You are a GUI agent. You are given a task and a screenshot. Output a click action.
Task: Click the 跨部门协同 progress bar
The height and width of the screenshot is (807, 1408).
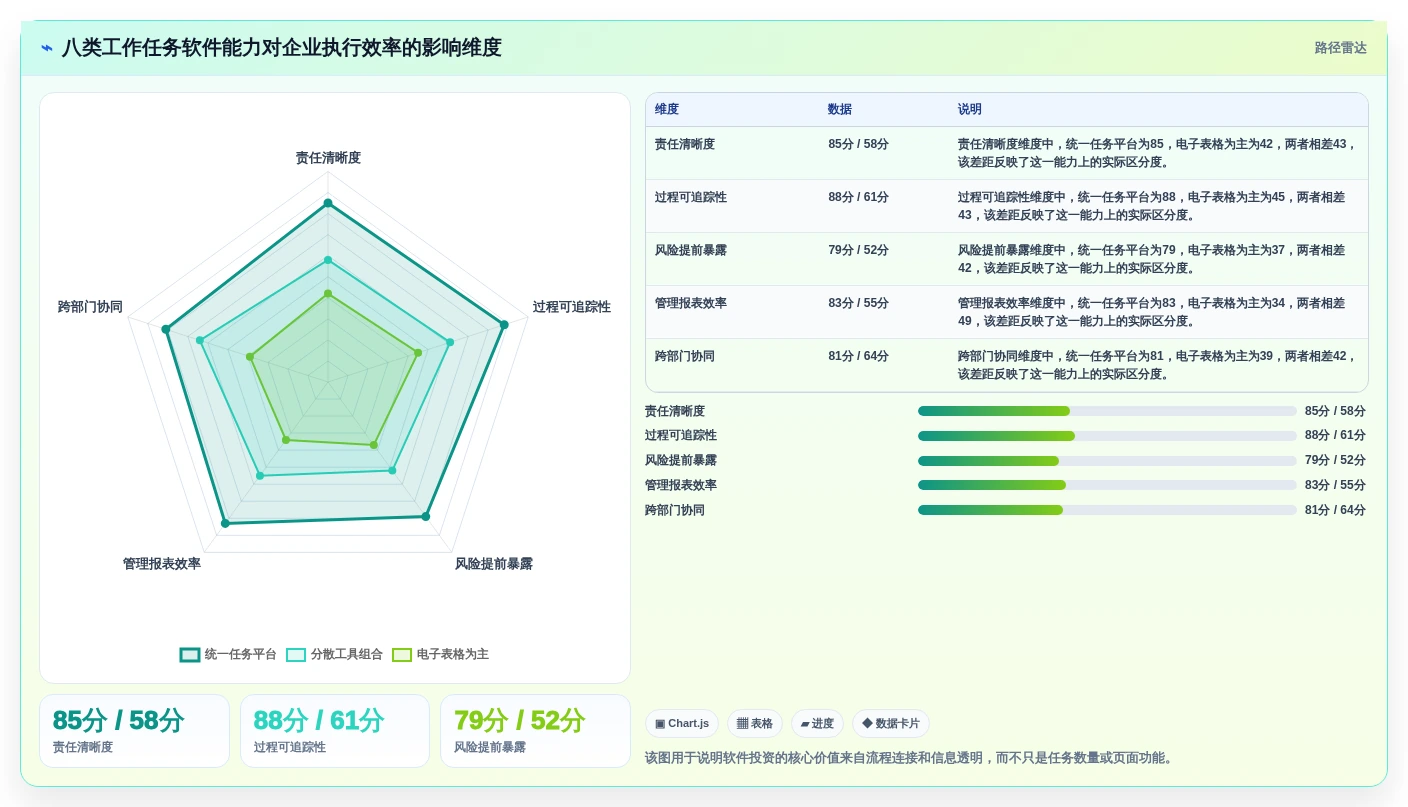[1107, 510]
